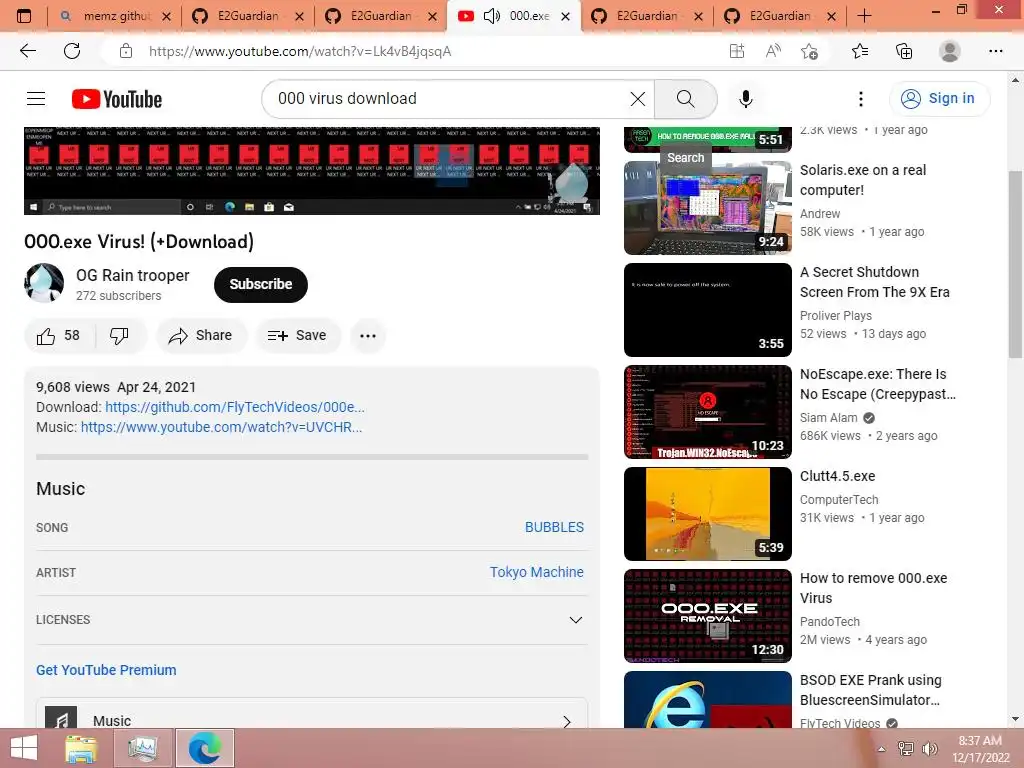
Task: Click the Share button
Action: 200,336
